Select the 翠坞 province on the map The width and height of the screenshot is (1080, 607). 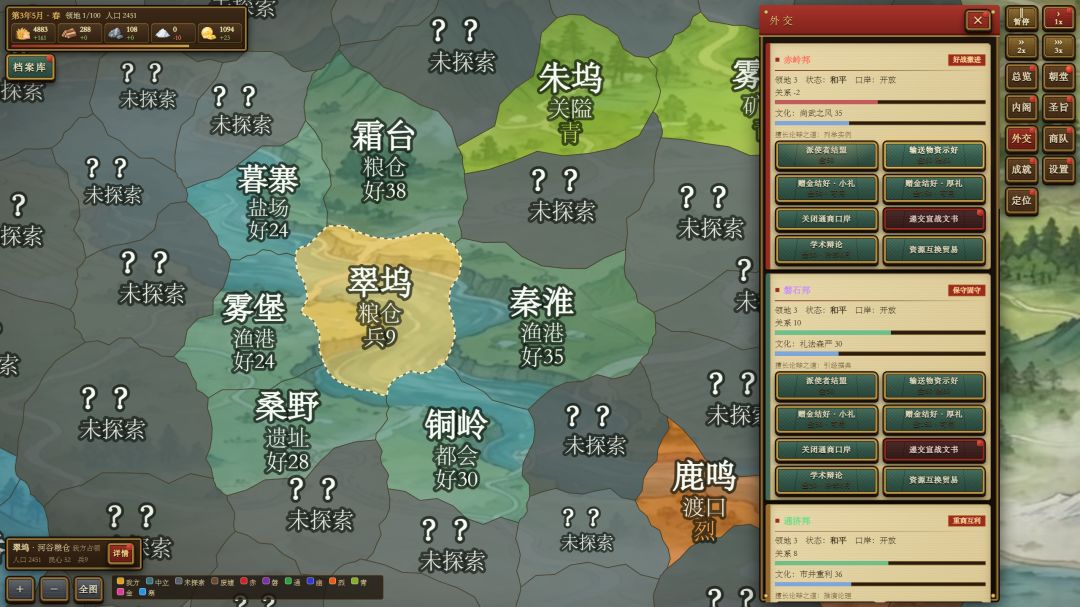coord(379,307)
